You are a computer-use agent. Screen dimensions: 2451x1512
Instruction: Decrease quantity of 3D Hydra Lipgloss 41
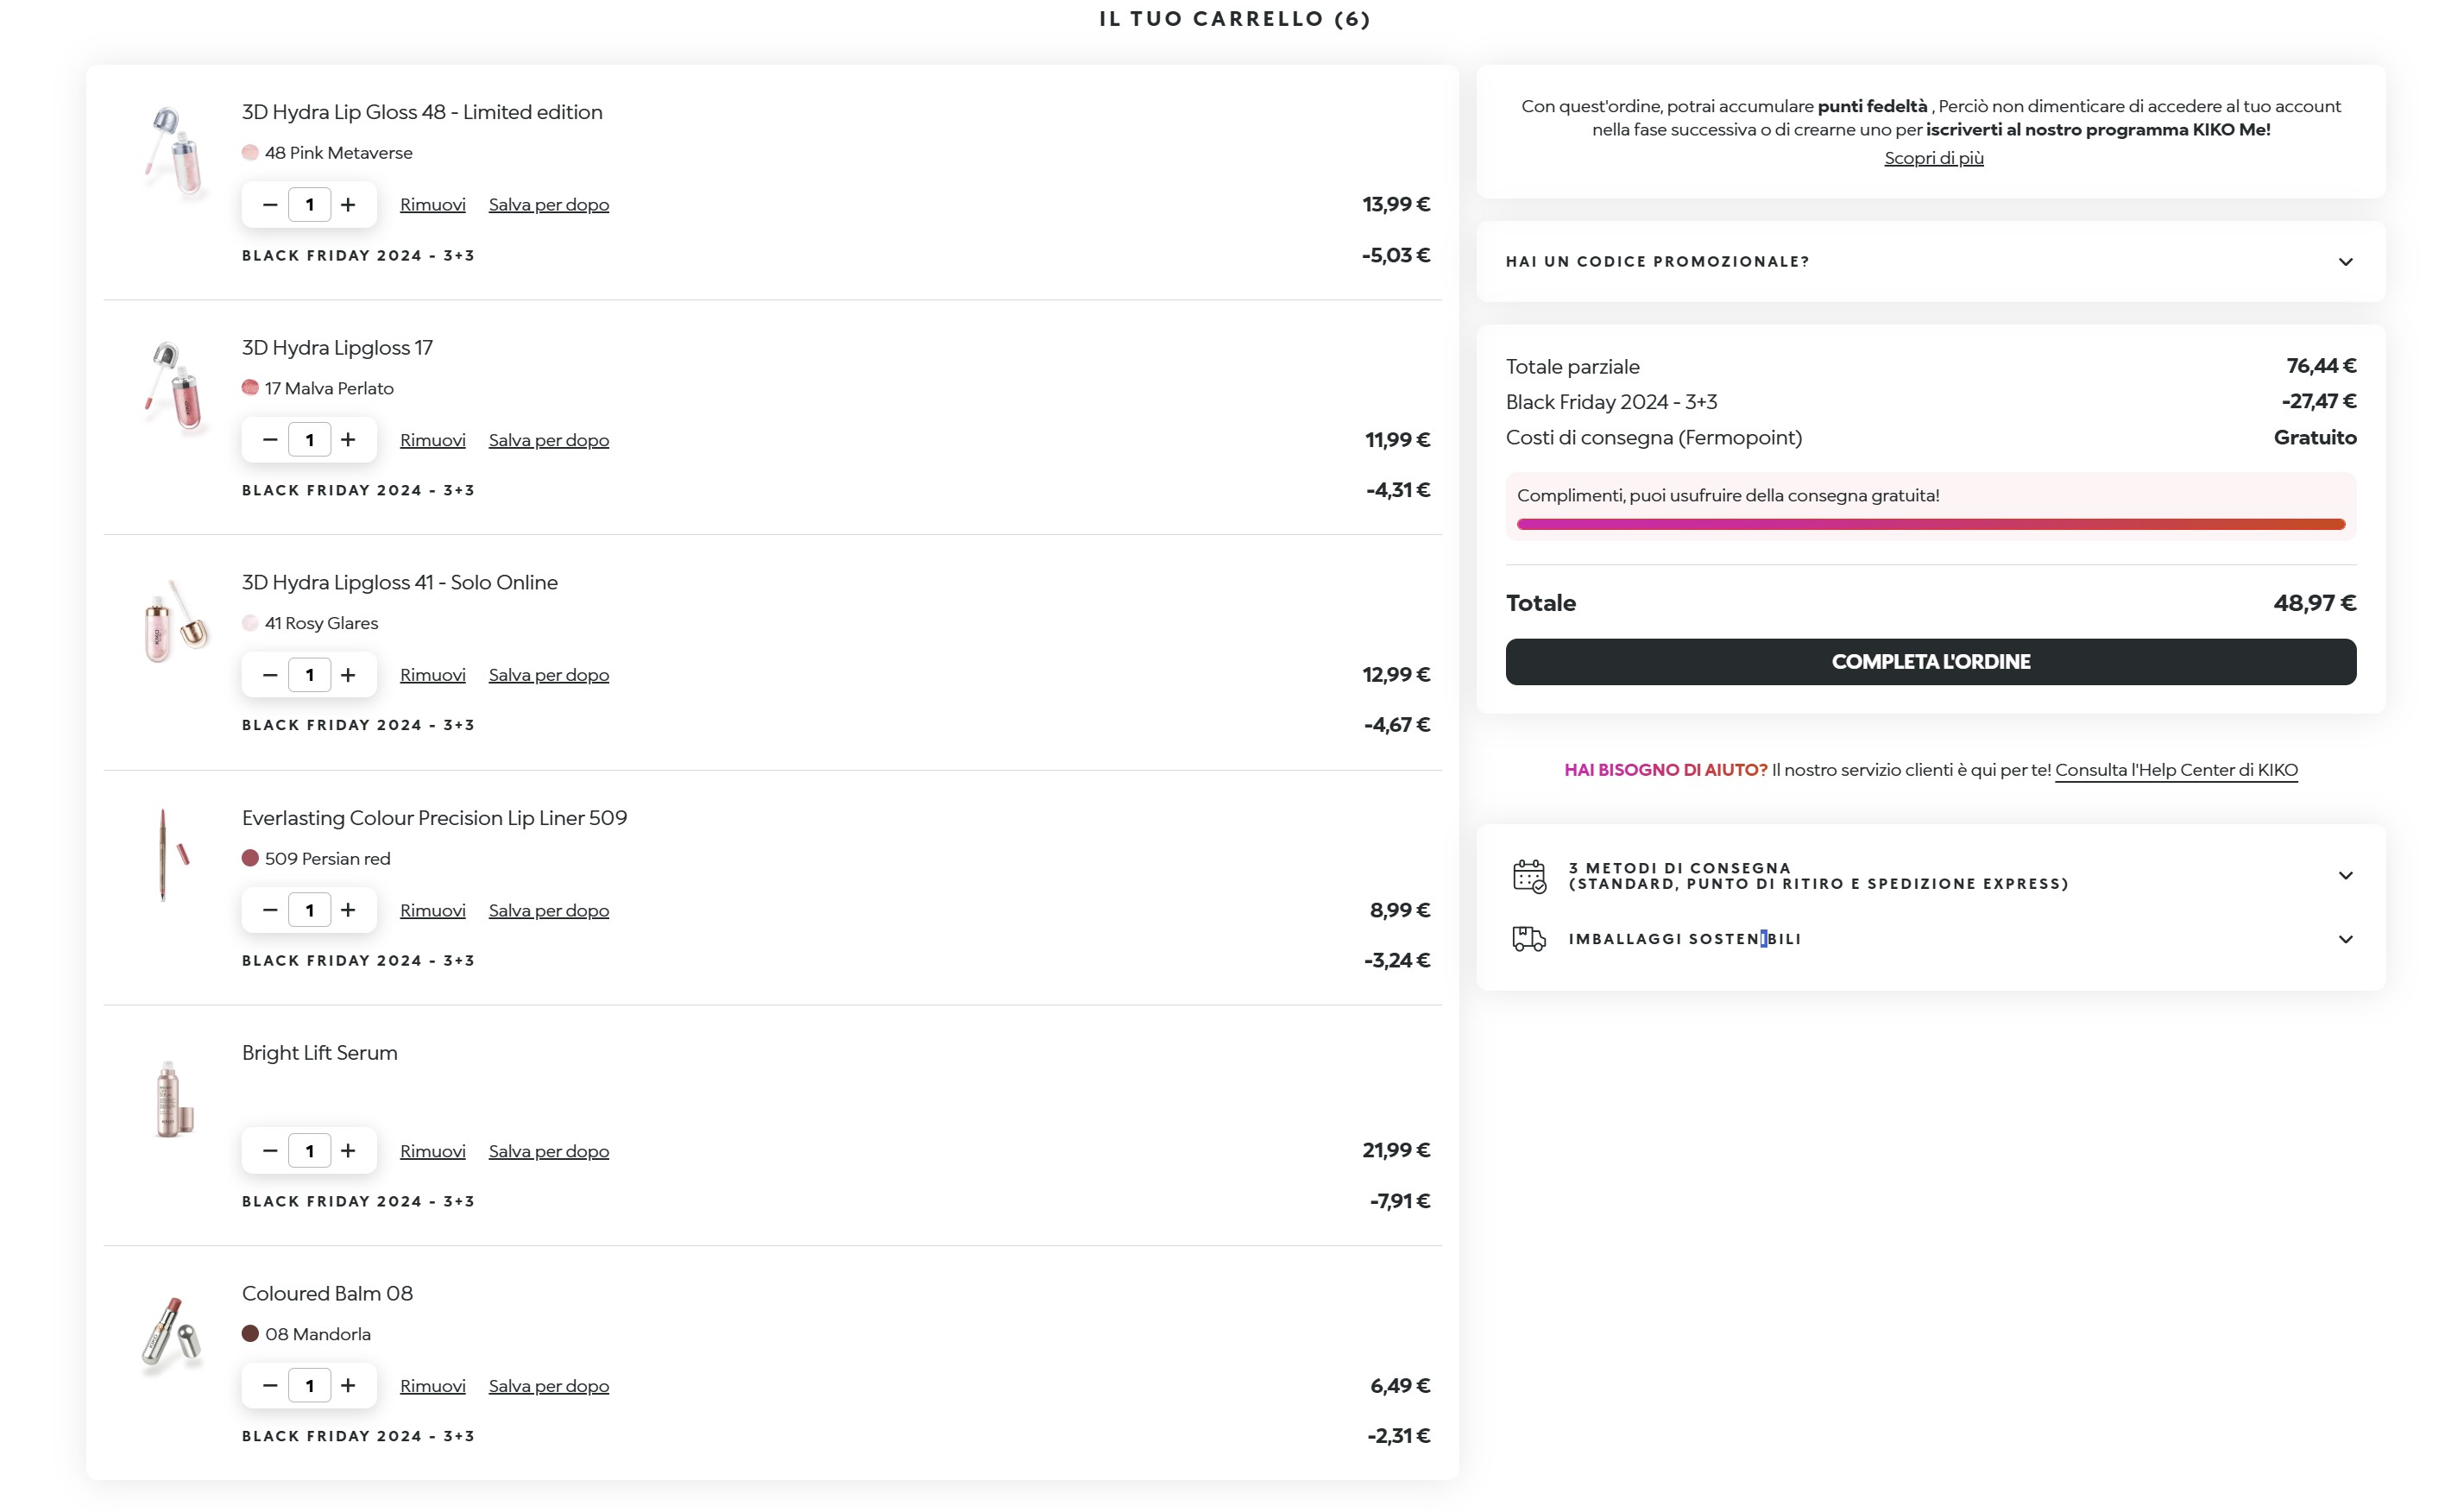(x=270, y=675)
